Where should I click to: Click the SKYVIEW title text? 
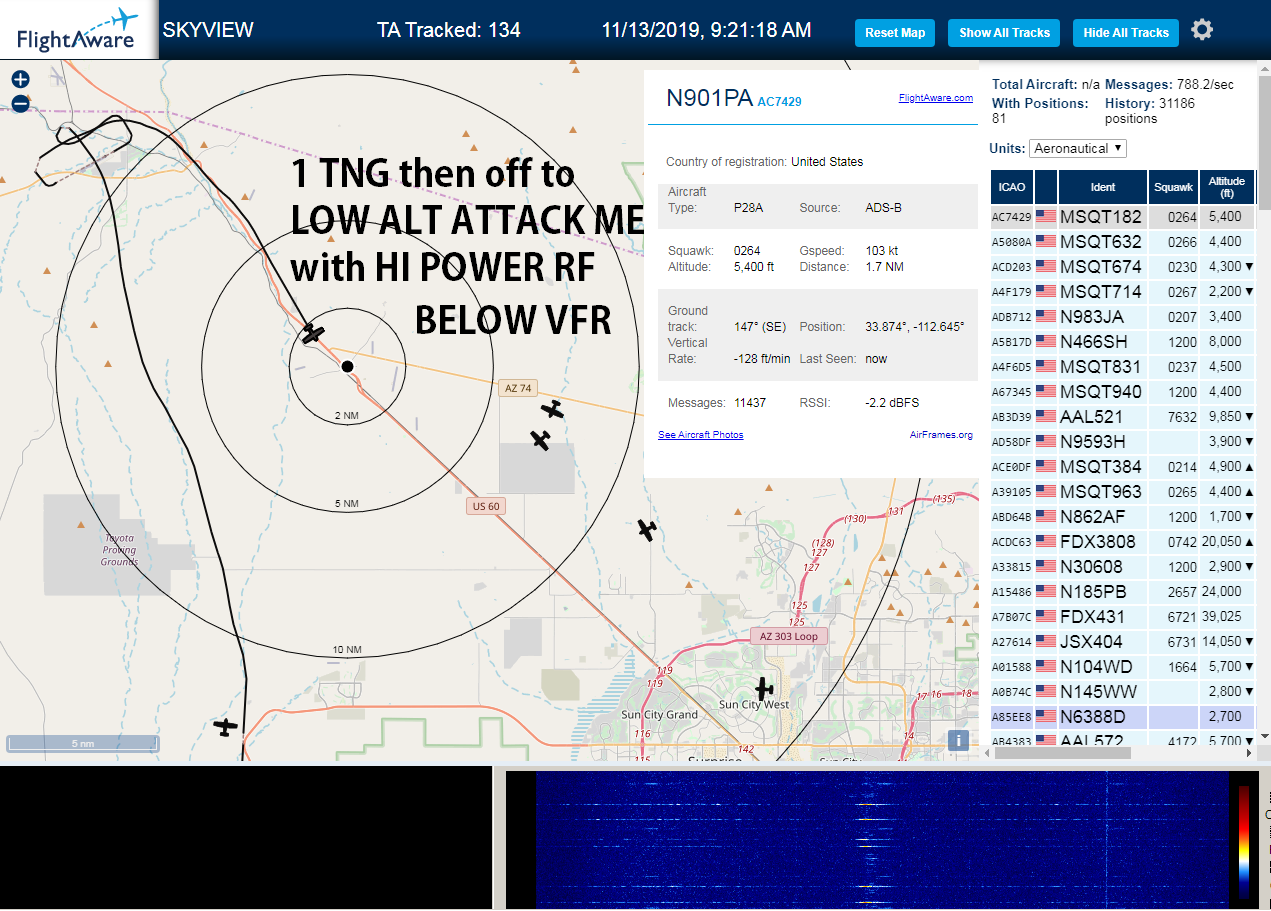click(x=208, y=30)
